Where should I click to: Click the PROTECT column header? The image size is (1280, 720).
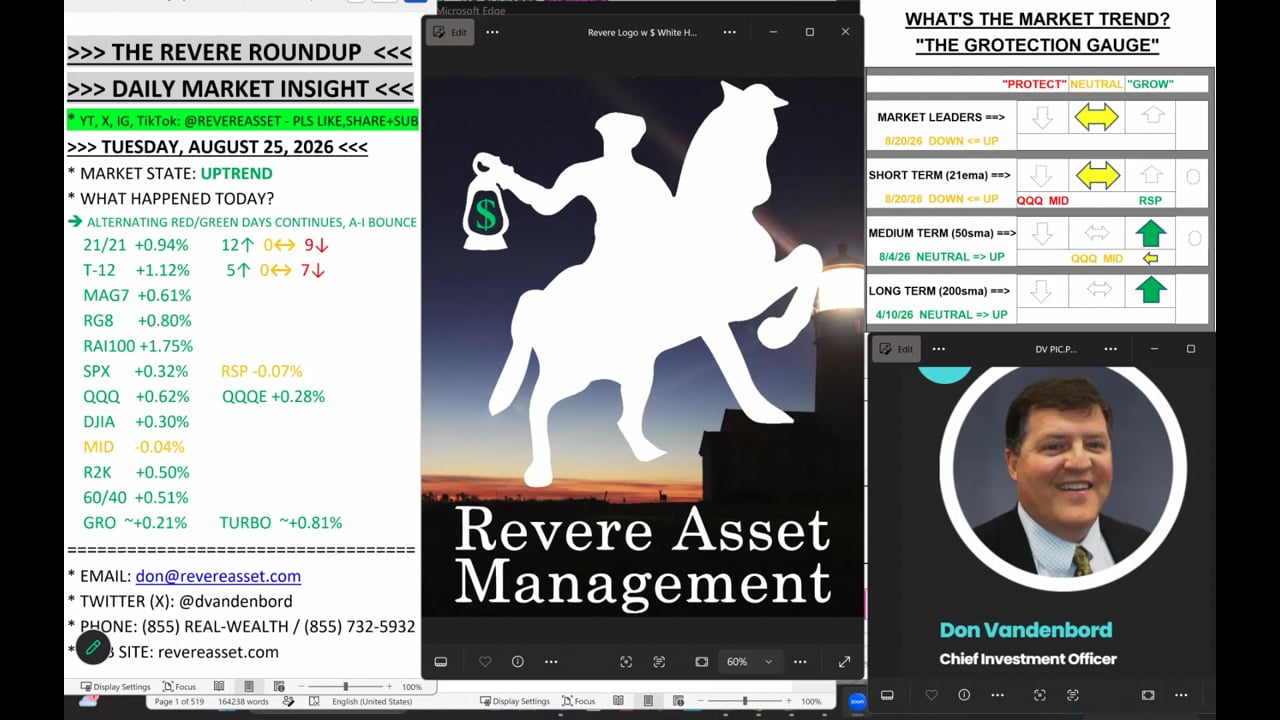click(x=1034, y=84)
